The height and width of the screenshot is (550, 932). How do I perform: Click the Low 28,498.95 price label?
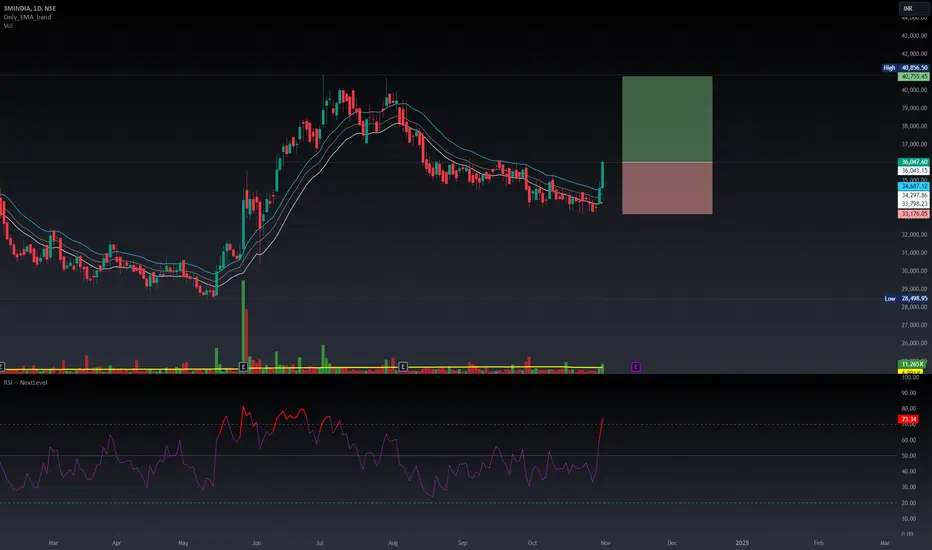click(x=906, y=298)
